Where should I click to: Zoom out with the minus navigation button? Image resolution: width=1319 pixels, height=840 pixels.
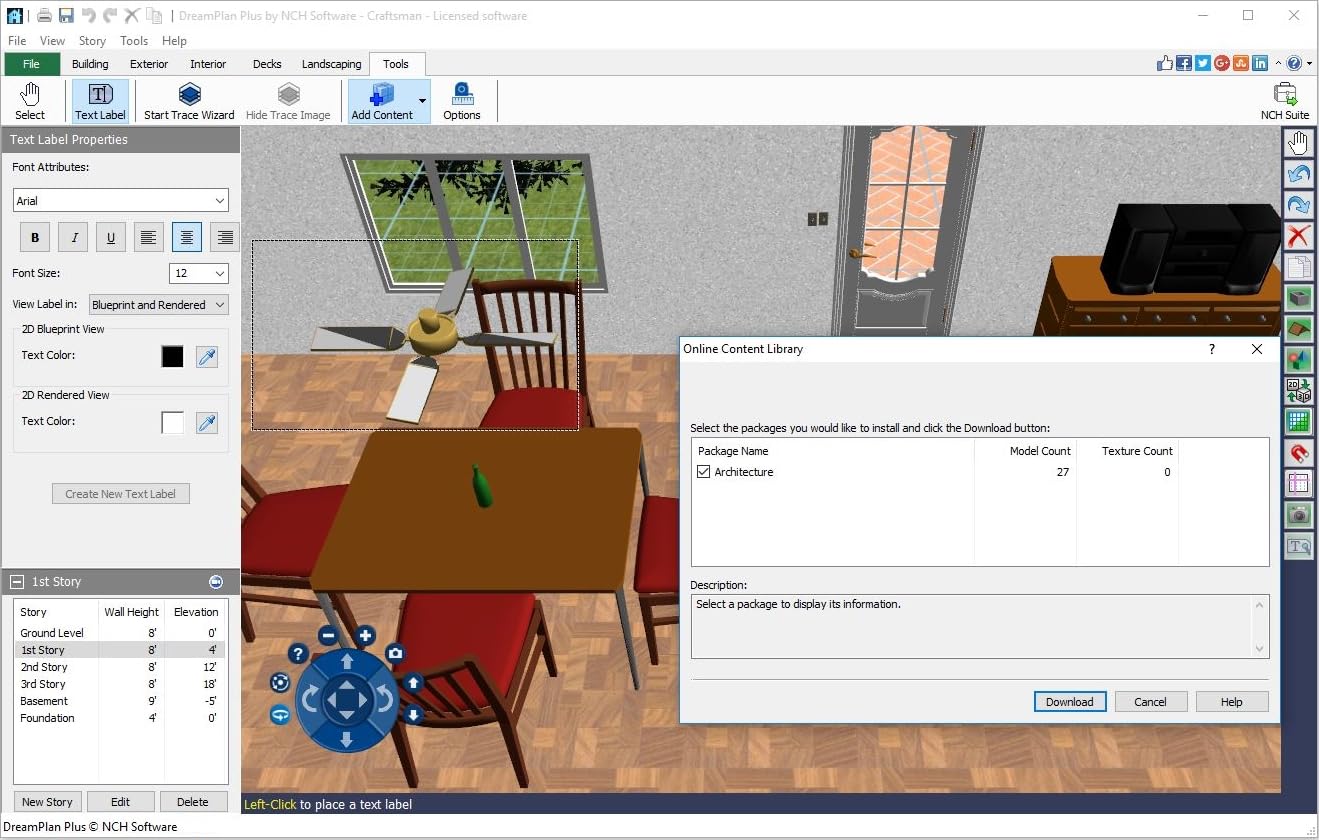pos(328,635)
